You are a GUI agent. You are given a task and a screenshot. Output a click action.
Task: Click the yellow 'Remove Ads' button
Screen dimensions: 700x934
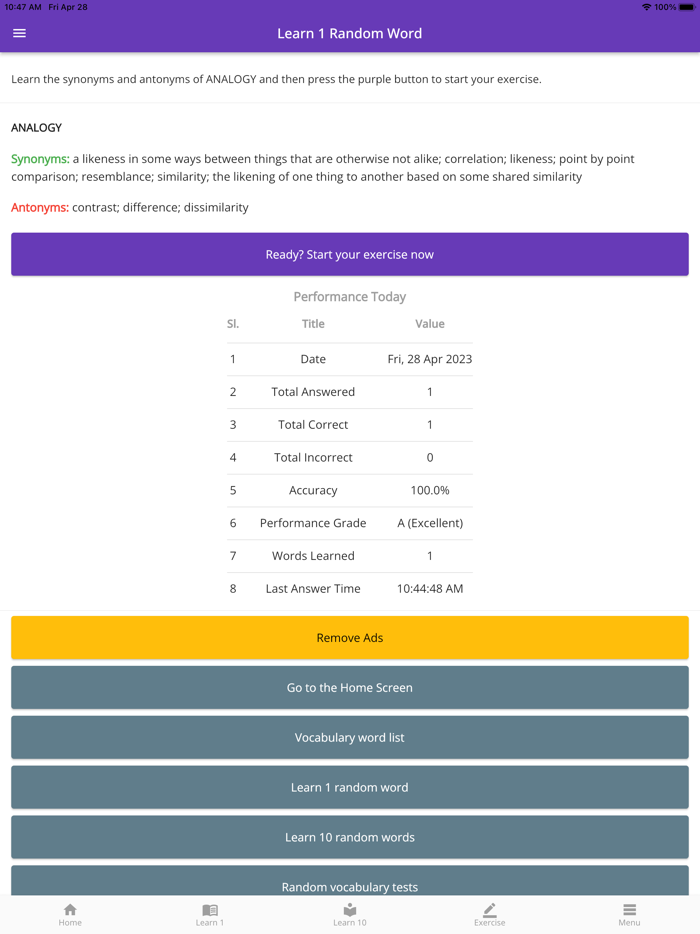(350, 637)
